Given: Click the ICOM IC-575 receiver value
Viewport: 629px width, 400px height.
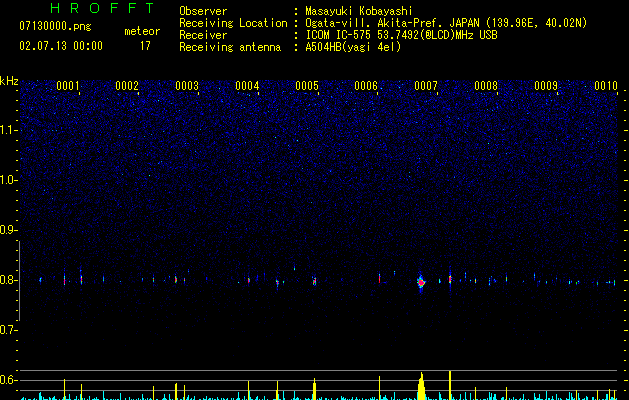Looking at the screenshot, I should click(401, 35).
